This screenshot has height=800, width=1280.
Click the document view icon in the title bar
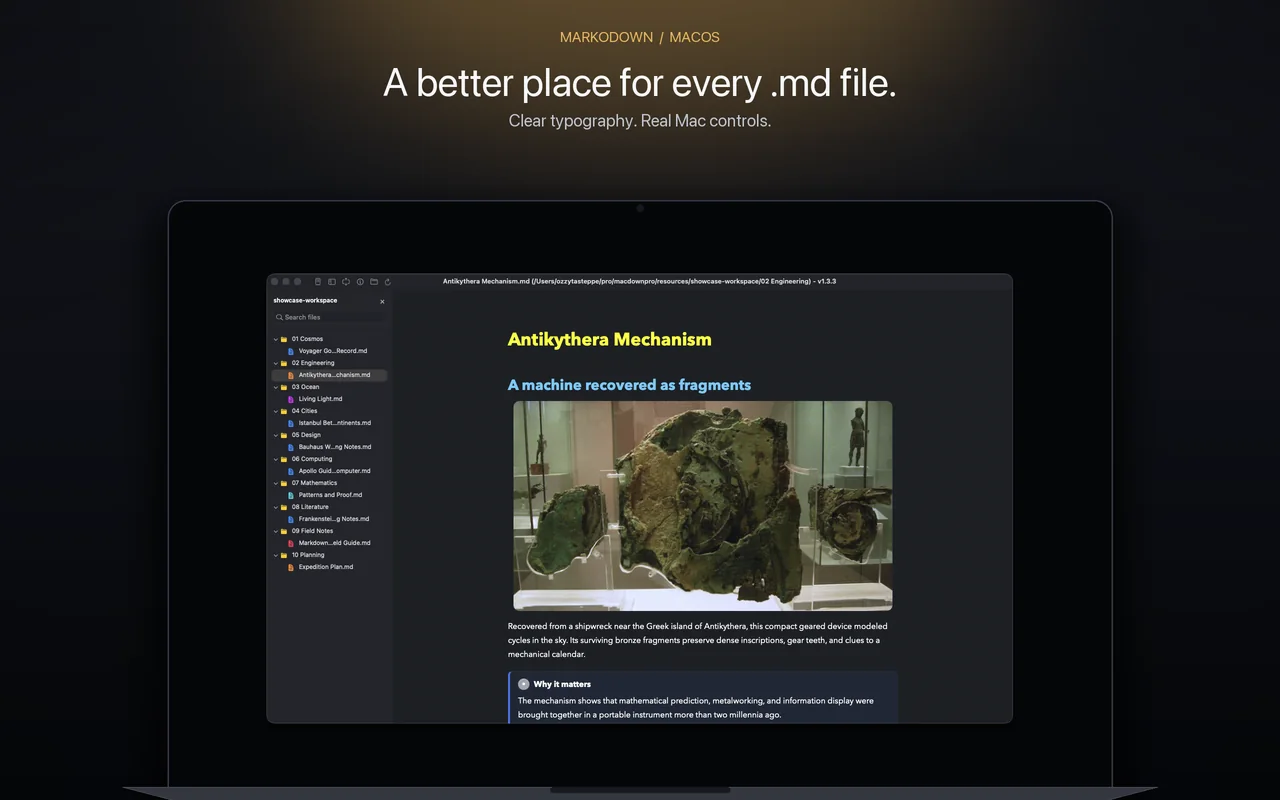point(318,282)
